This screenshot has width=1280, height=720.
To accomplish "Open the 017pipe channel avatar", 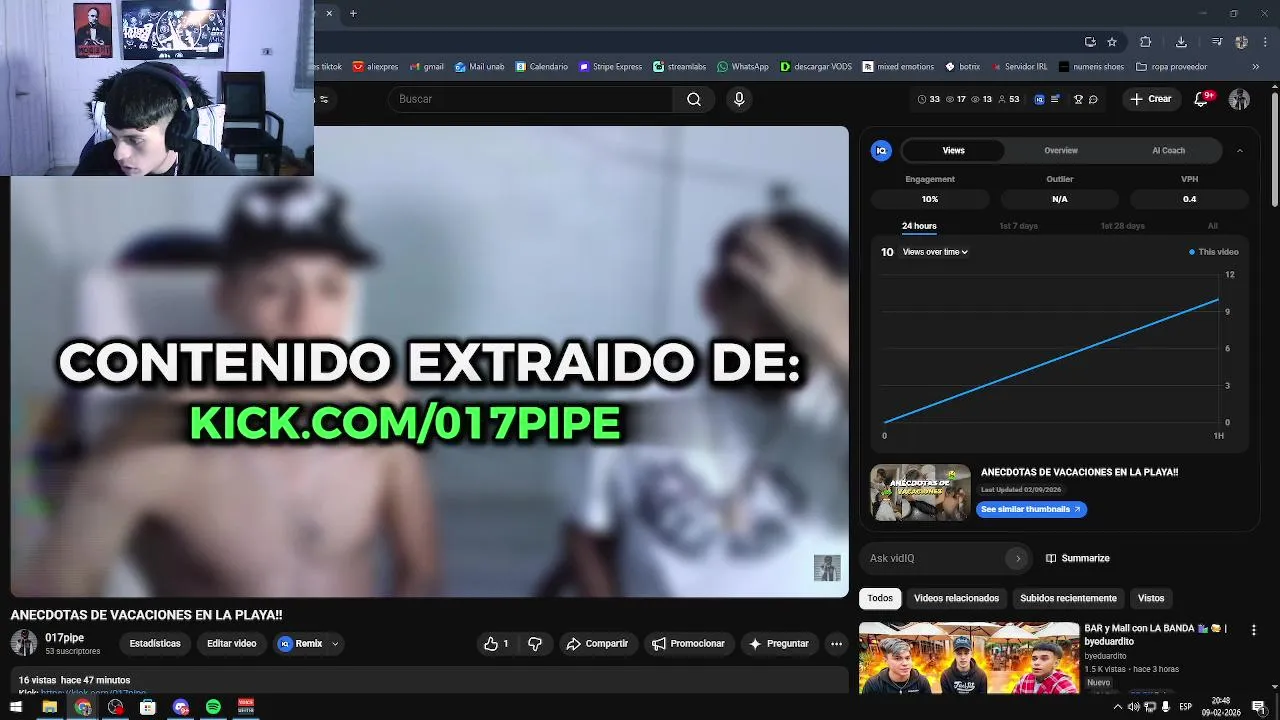I will click(24, 643).
